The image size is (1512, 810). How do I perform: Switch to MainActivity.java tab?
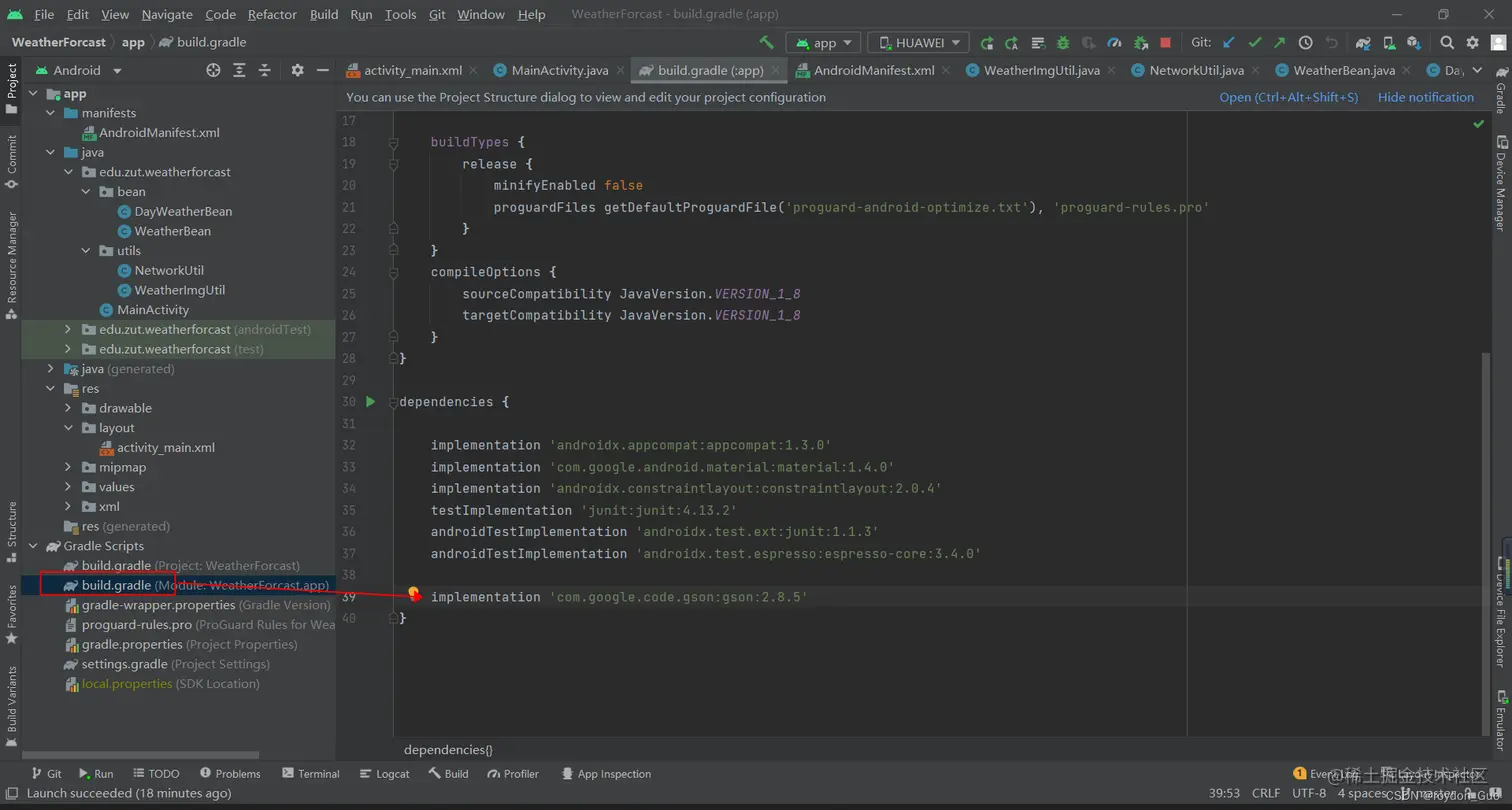point(559,70)
